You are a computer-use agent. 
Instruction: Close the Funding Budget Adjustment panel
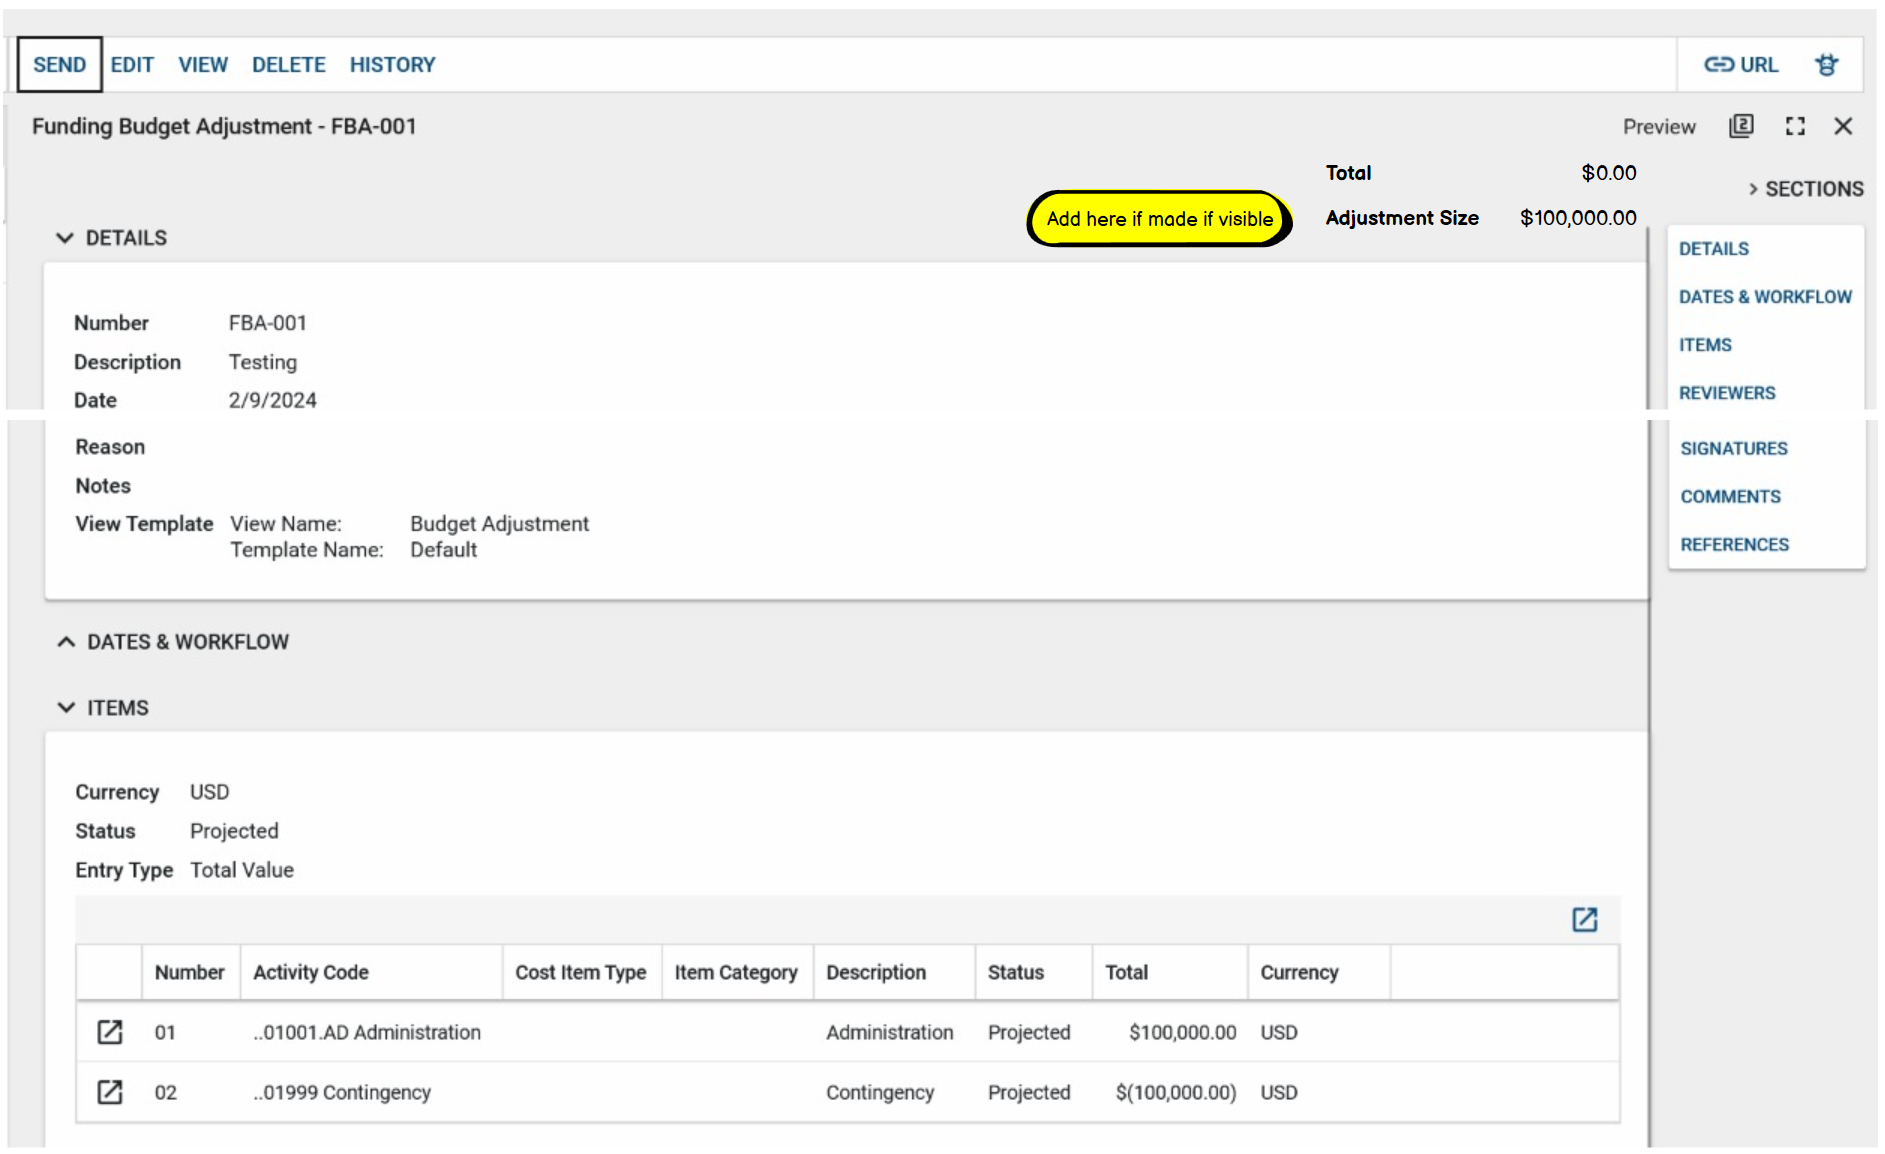point(1843,126)
